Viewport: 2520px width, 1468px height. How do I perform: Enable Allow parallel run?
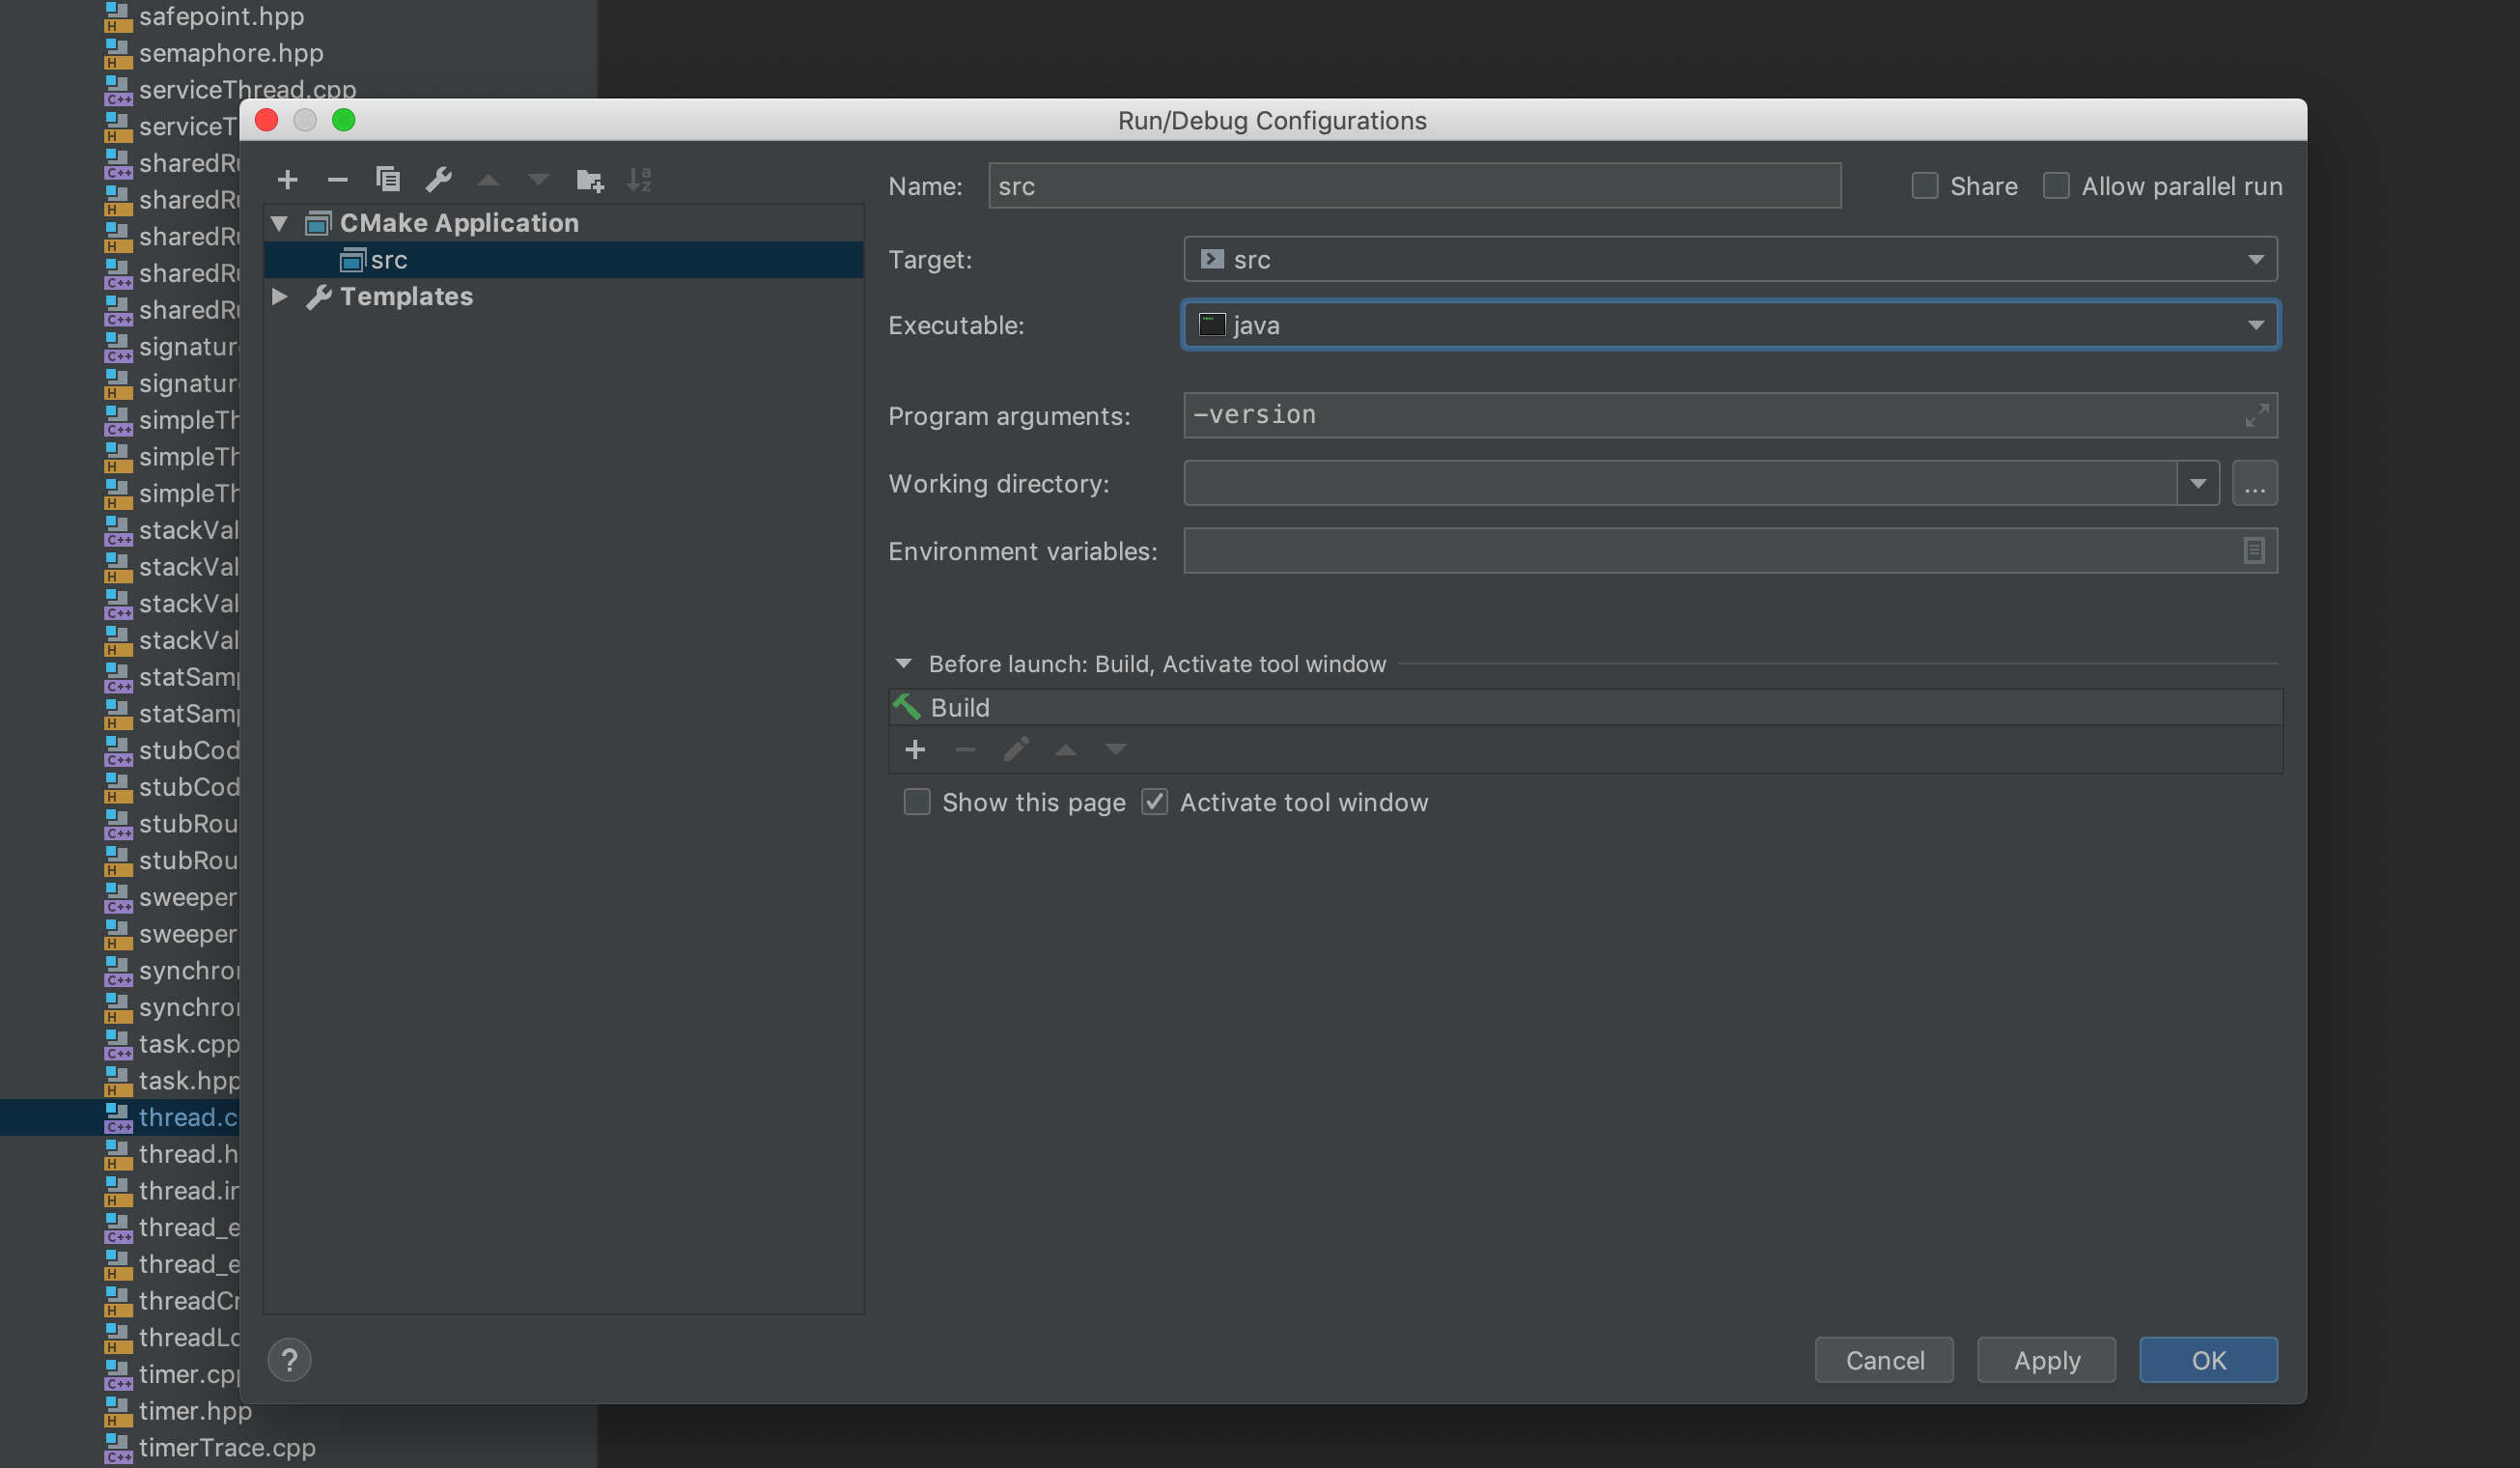(x=2055, y=186)
